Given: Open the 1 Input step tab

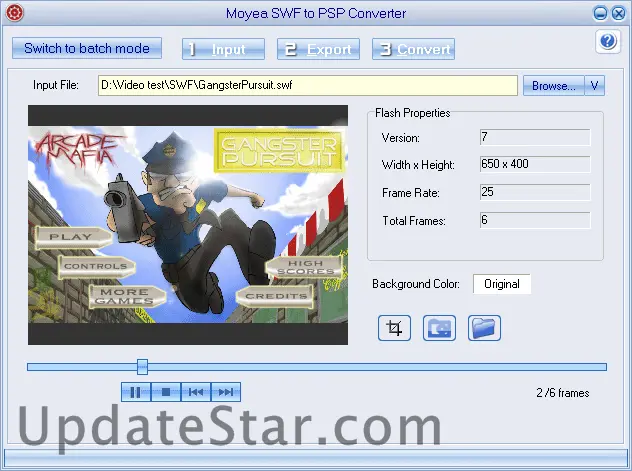Looking at the screenshot, I should (223, 49).
